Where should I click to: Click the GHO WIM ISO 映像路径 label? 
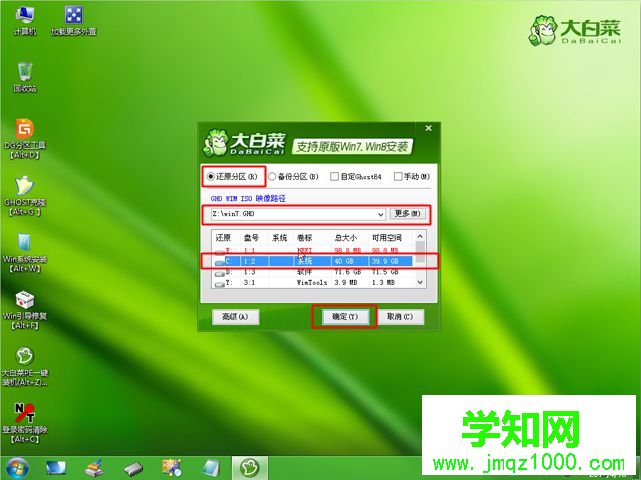pos(248,199)
